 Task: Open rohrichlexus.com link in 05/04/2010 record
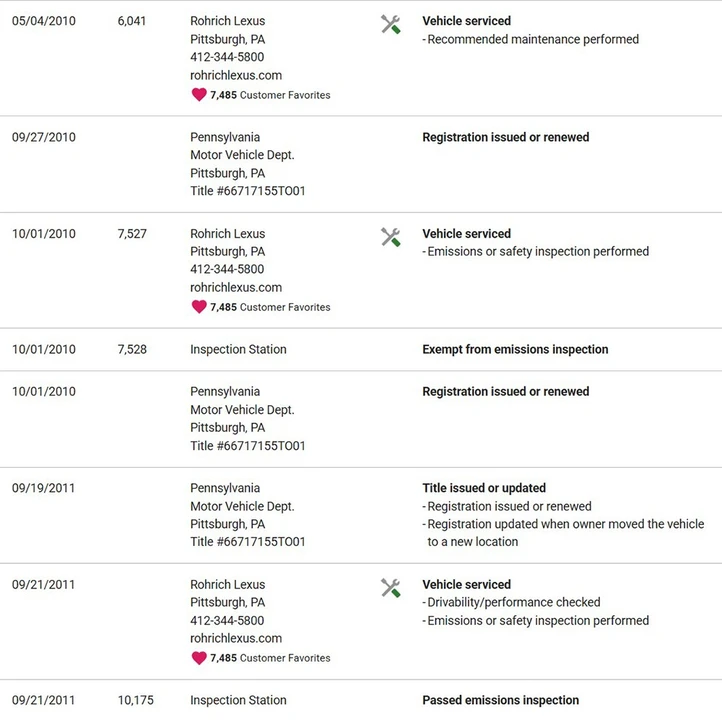(236, 75)
